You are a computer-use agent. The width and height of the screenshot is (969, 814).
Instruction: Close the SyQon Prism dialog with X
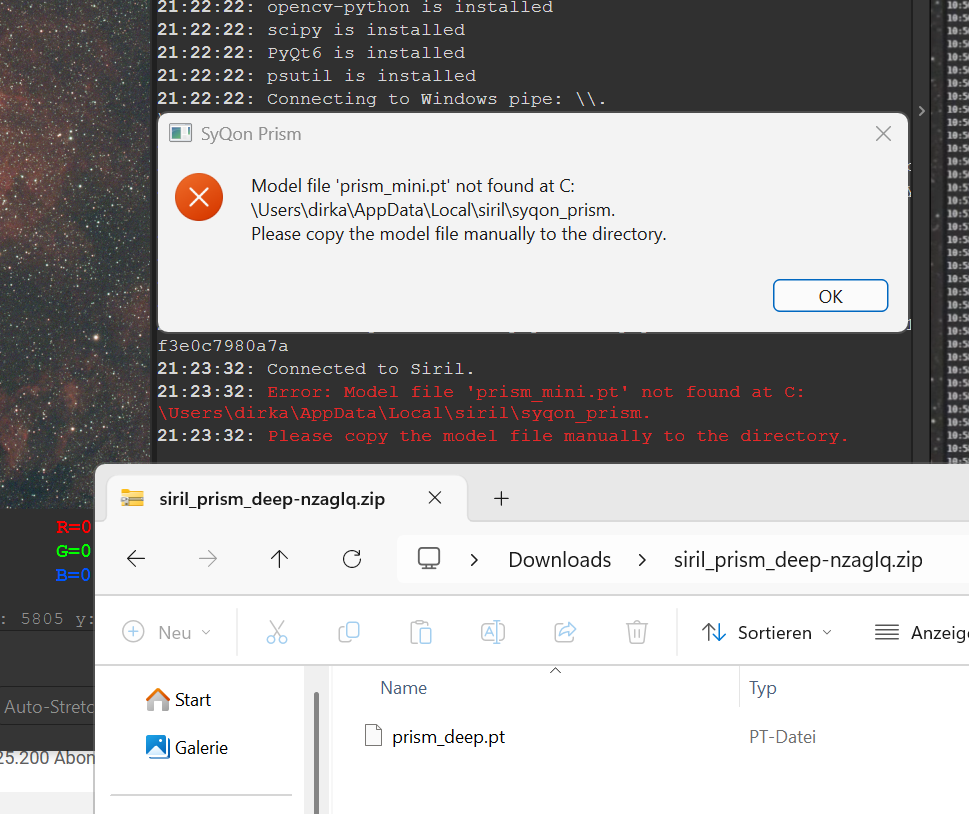[x=883, y=134]
